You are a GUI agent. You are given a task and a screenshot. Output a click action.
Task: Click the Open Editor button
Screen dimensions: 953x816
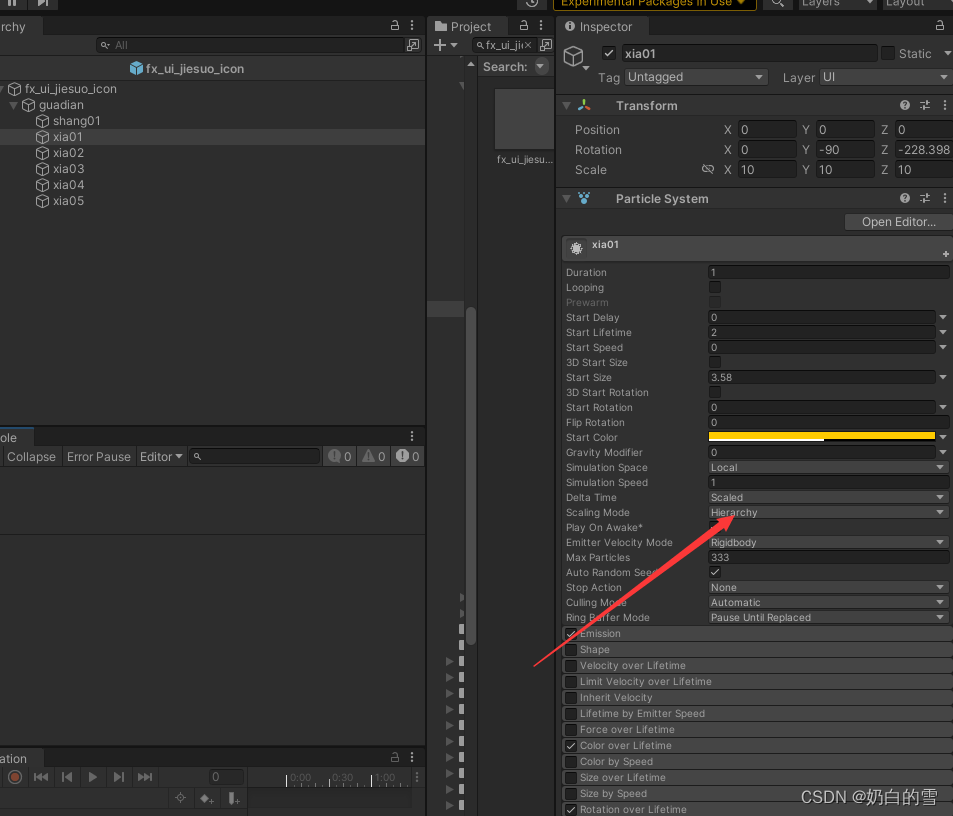[x=897, y=221]
